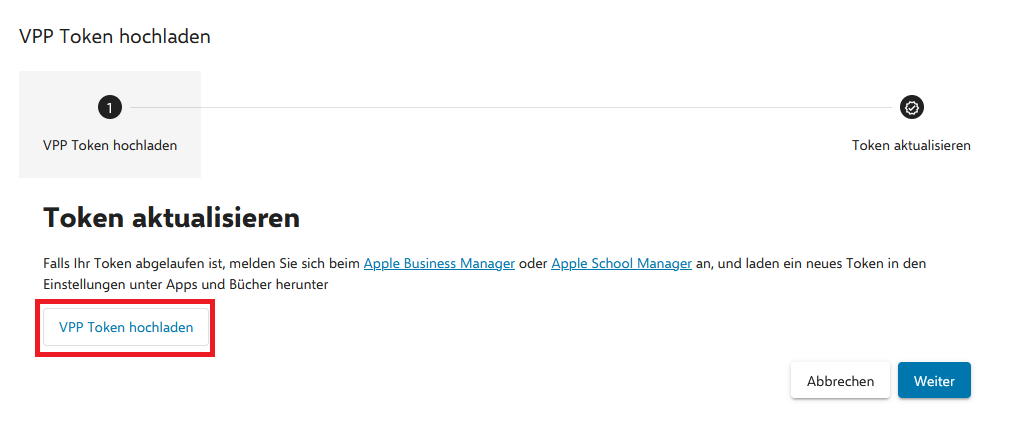Screen dimensions: 1020x436
Task: Cancel the dialog with Abbrechen
Action: [x=840, y=381]
